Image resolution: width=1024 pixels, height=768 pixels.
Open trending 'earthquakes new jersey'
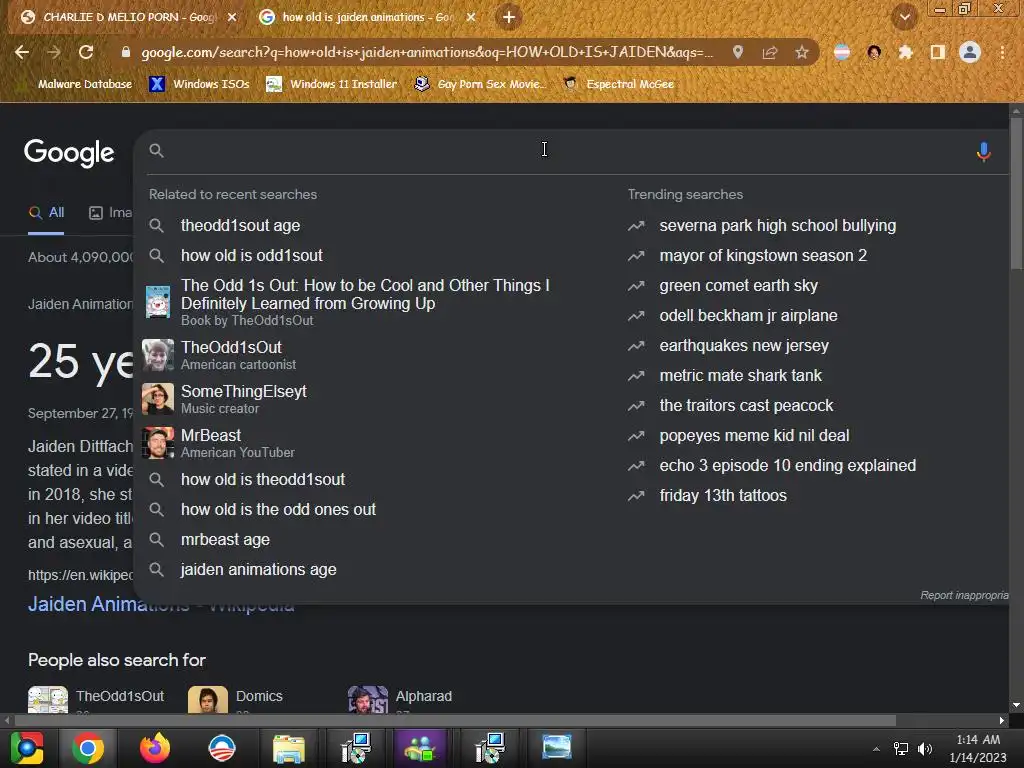[744, 346]
